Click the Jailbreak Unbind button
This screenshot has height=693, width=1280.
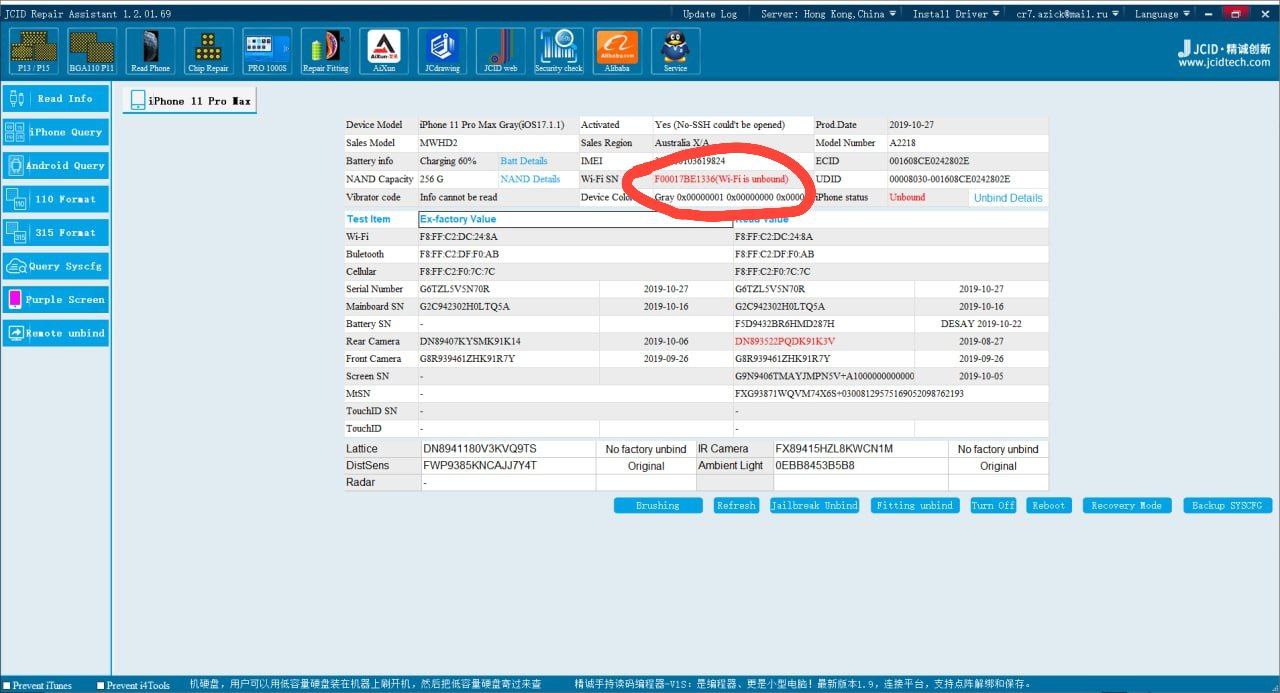(x=814, y=506)
